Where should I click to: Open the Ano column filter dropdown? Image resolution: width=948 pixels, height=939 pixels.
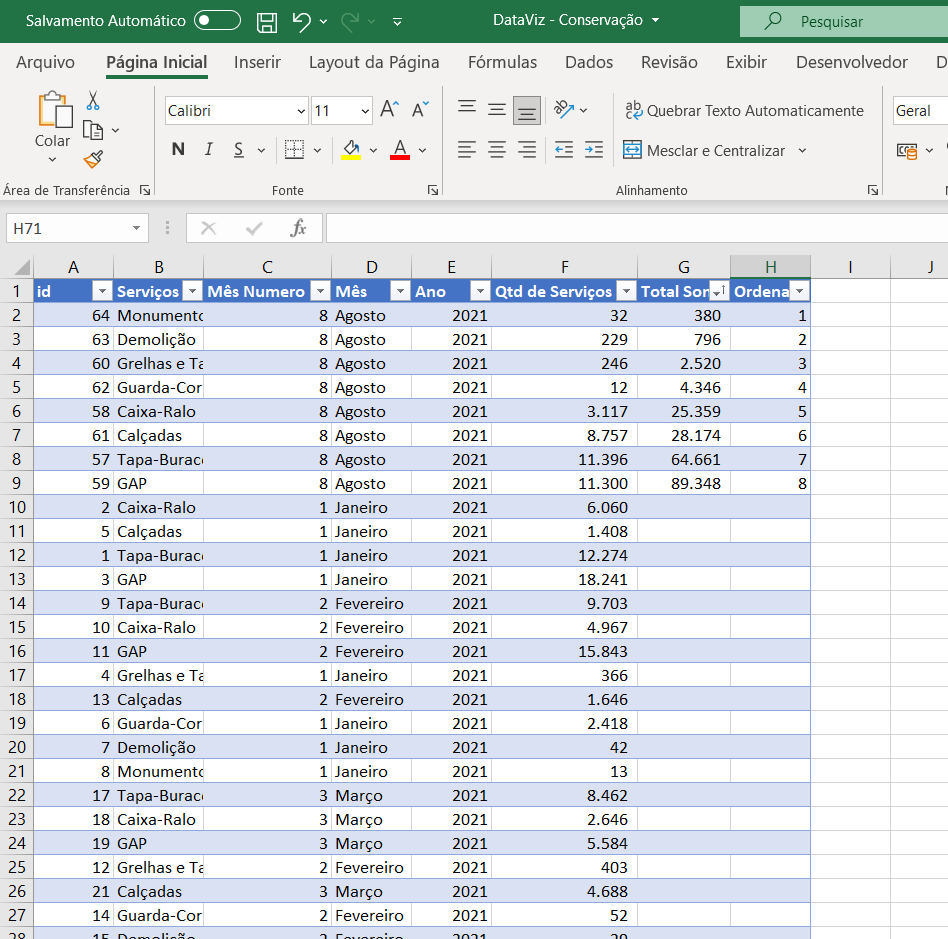point(480,291)
